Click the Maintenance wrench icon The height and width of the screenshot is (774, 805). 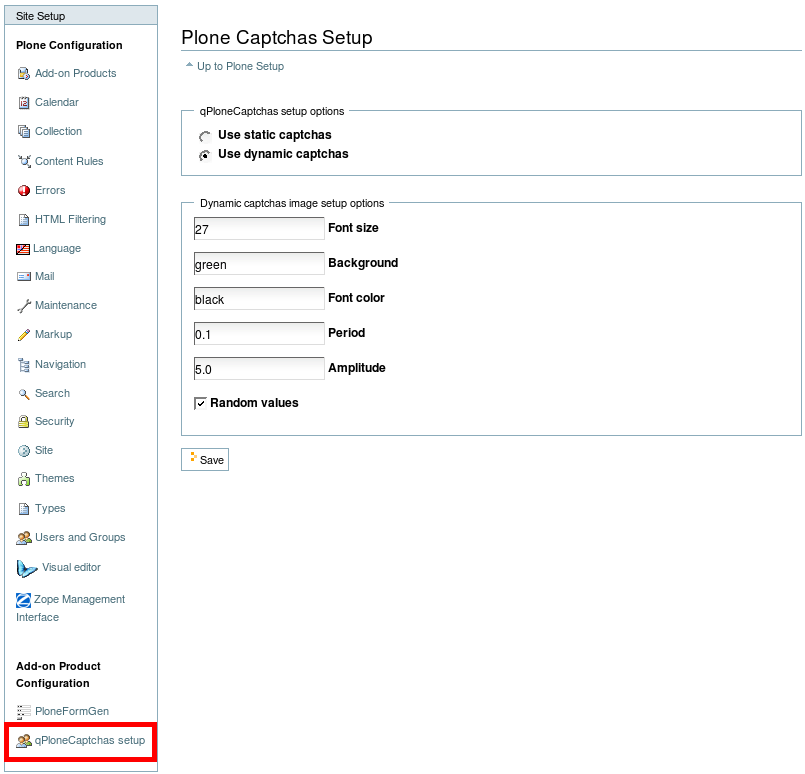click(24, 305)
